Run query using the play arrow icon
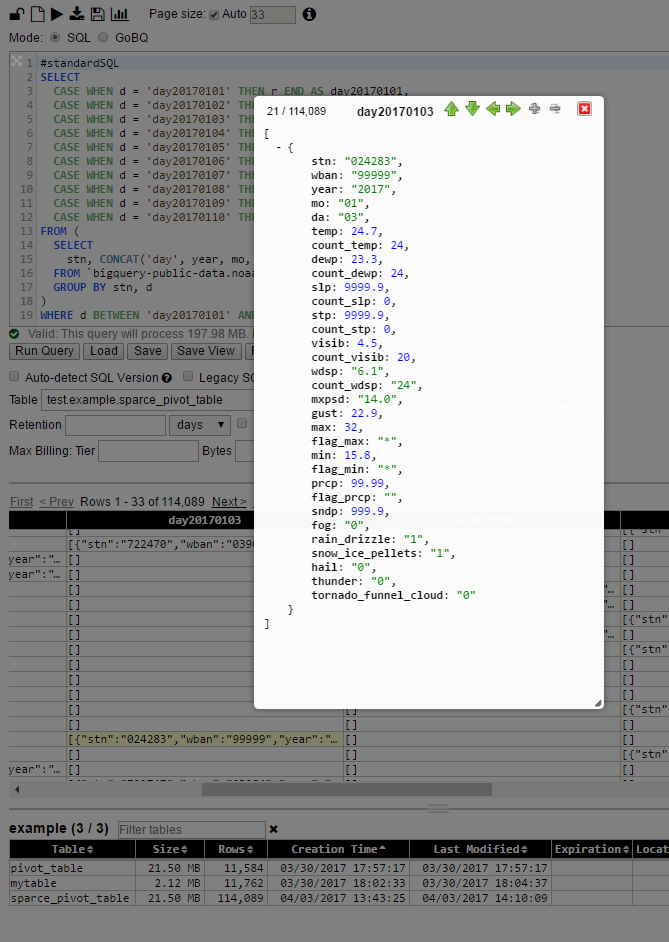The width and height of the screenshot is (669, 942). [57, 14]
